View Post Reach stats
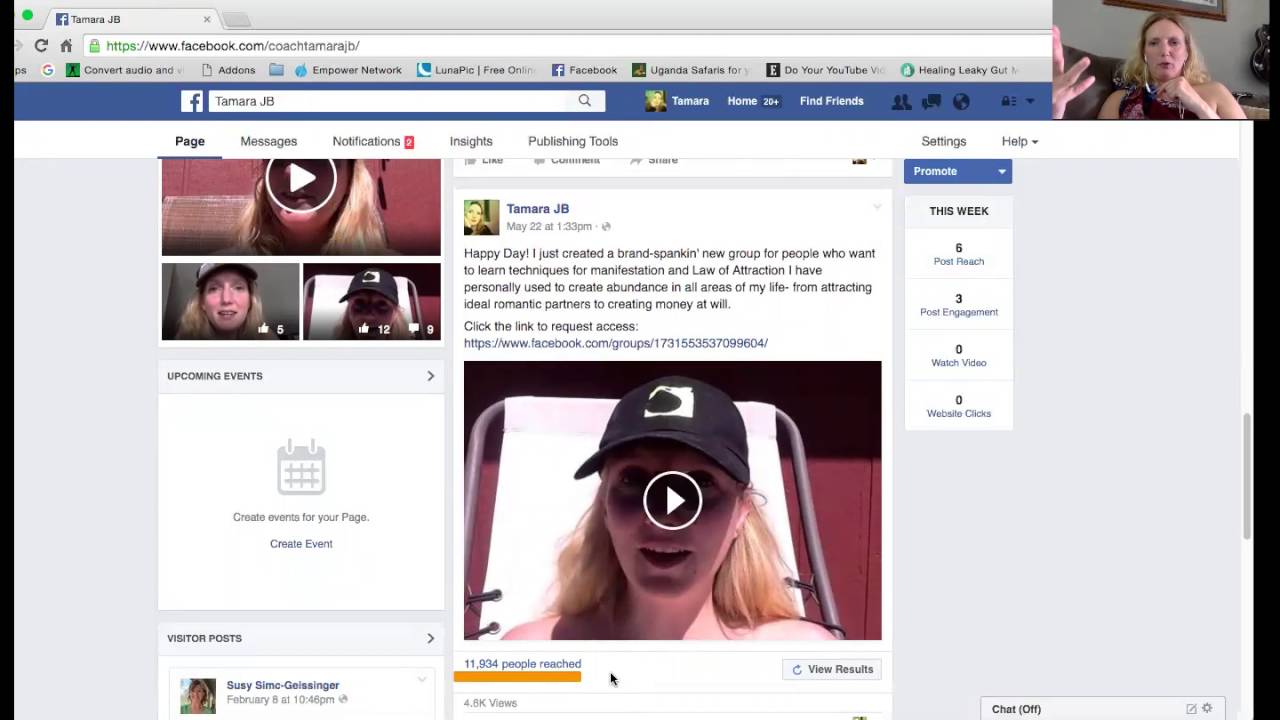The width and height of the screenshot is (1280, 720). [x=959, y=254]
